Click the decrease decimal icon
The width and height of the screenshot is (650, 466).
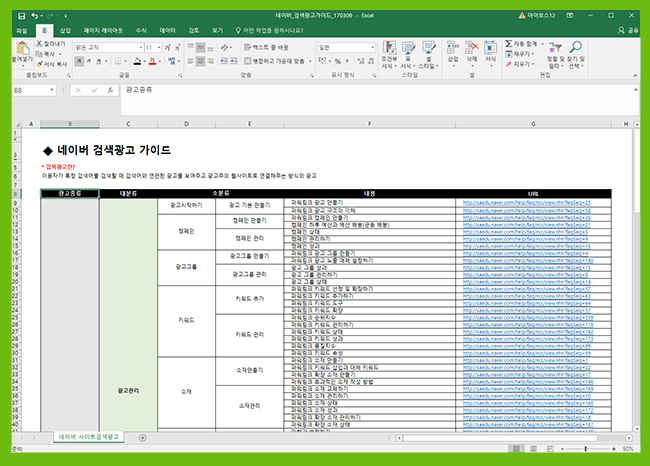[371, 61]
